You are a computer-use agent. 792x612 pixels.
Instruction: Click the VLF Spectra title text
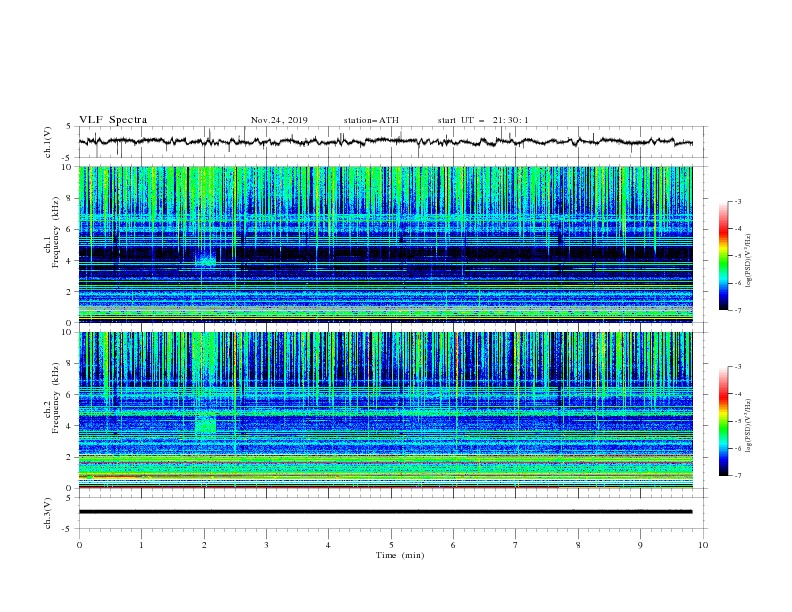click(x=113, y=120)
